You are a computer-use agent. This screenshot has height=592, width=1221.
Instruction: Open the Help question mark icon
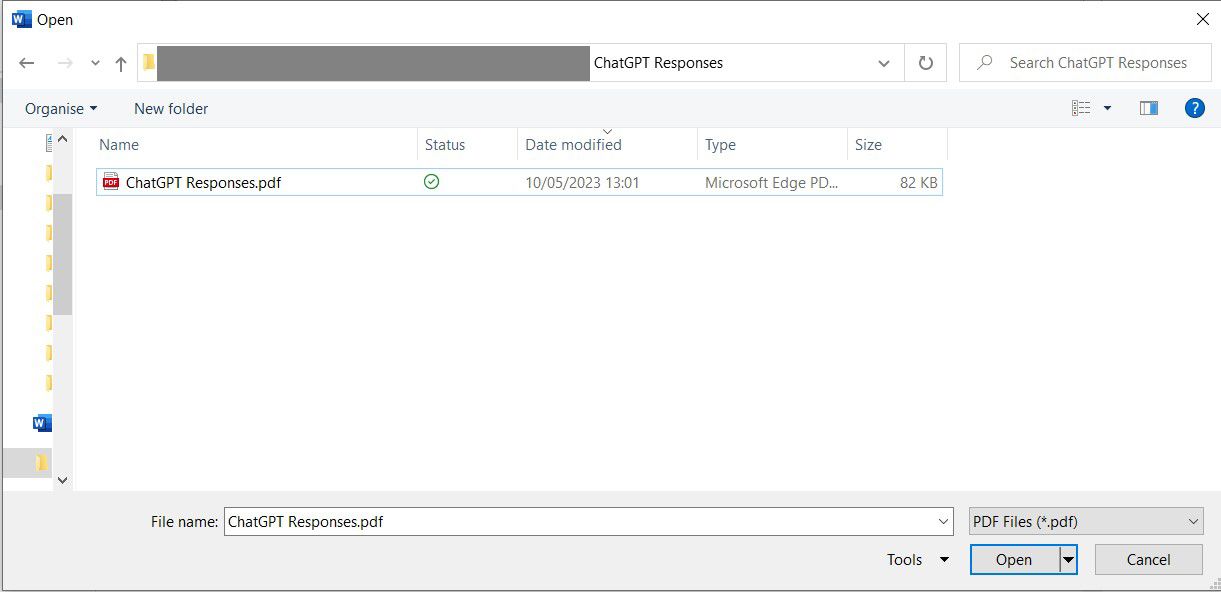1195,107
